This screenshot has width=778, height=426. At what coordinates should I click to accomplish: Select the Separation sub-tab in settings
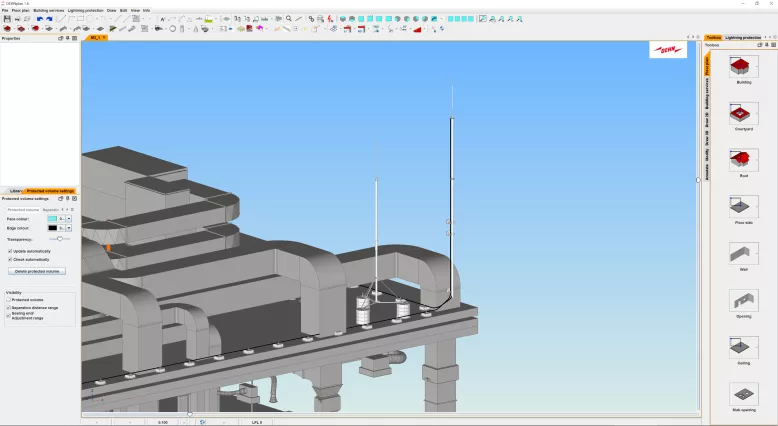pos(51,210)
